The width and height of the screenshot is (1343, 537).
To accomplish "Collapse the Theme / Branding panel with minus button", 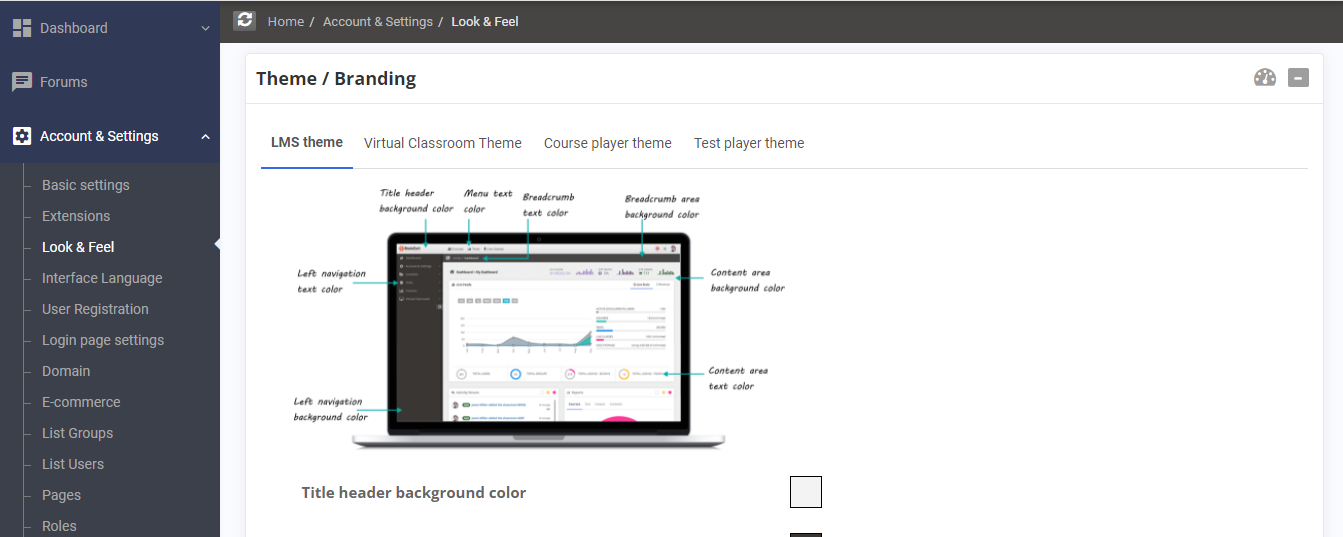I will [1298, 78].
